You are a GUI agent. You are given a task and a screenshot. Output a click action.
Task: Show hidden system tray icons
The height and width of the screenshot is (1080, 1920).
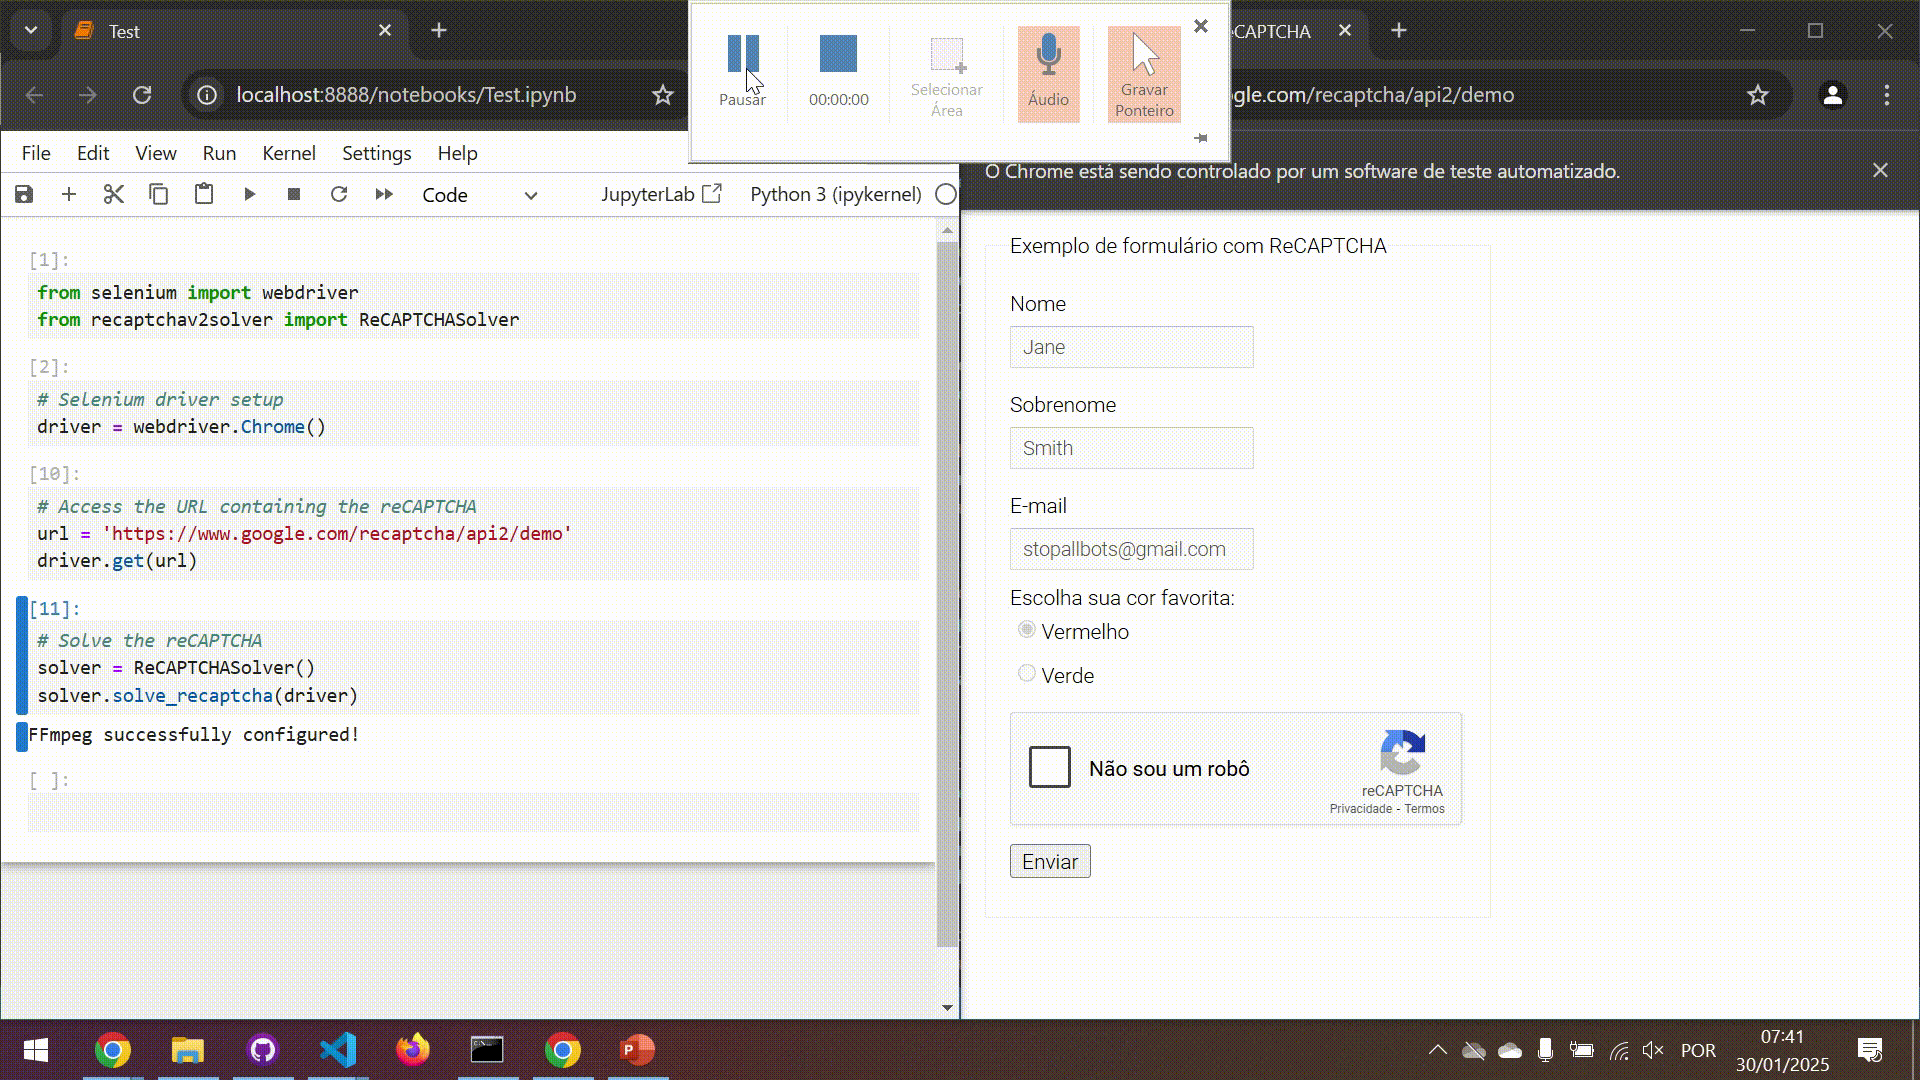pyautogui.click(x=1437, y=1050)
